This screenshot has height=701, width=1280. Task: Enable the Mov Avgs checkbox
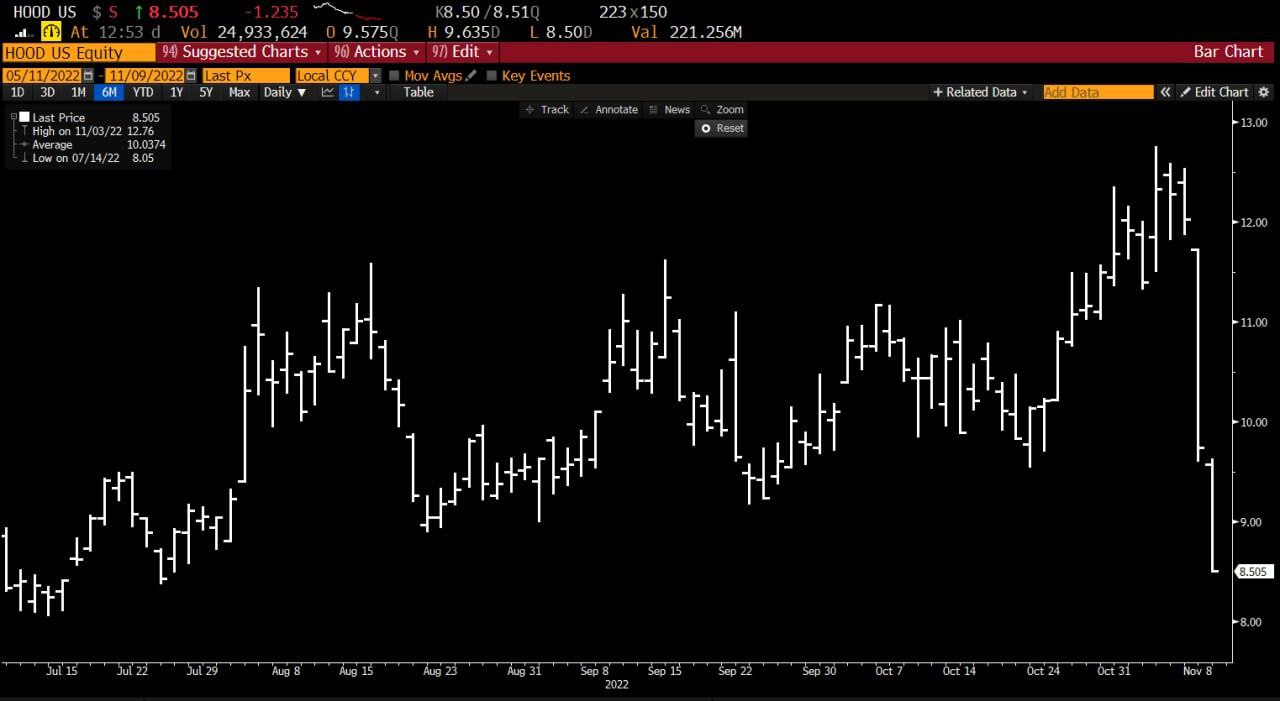(x=394, y=76)
